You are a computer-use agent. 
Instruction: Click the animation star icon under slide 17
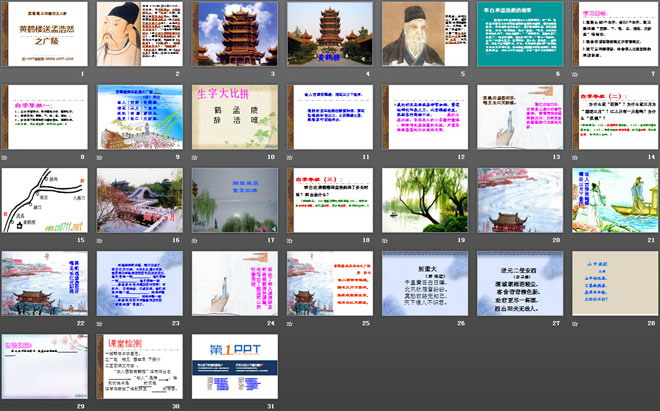tap(195, 241)
